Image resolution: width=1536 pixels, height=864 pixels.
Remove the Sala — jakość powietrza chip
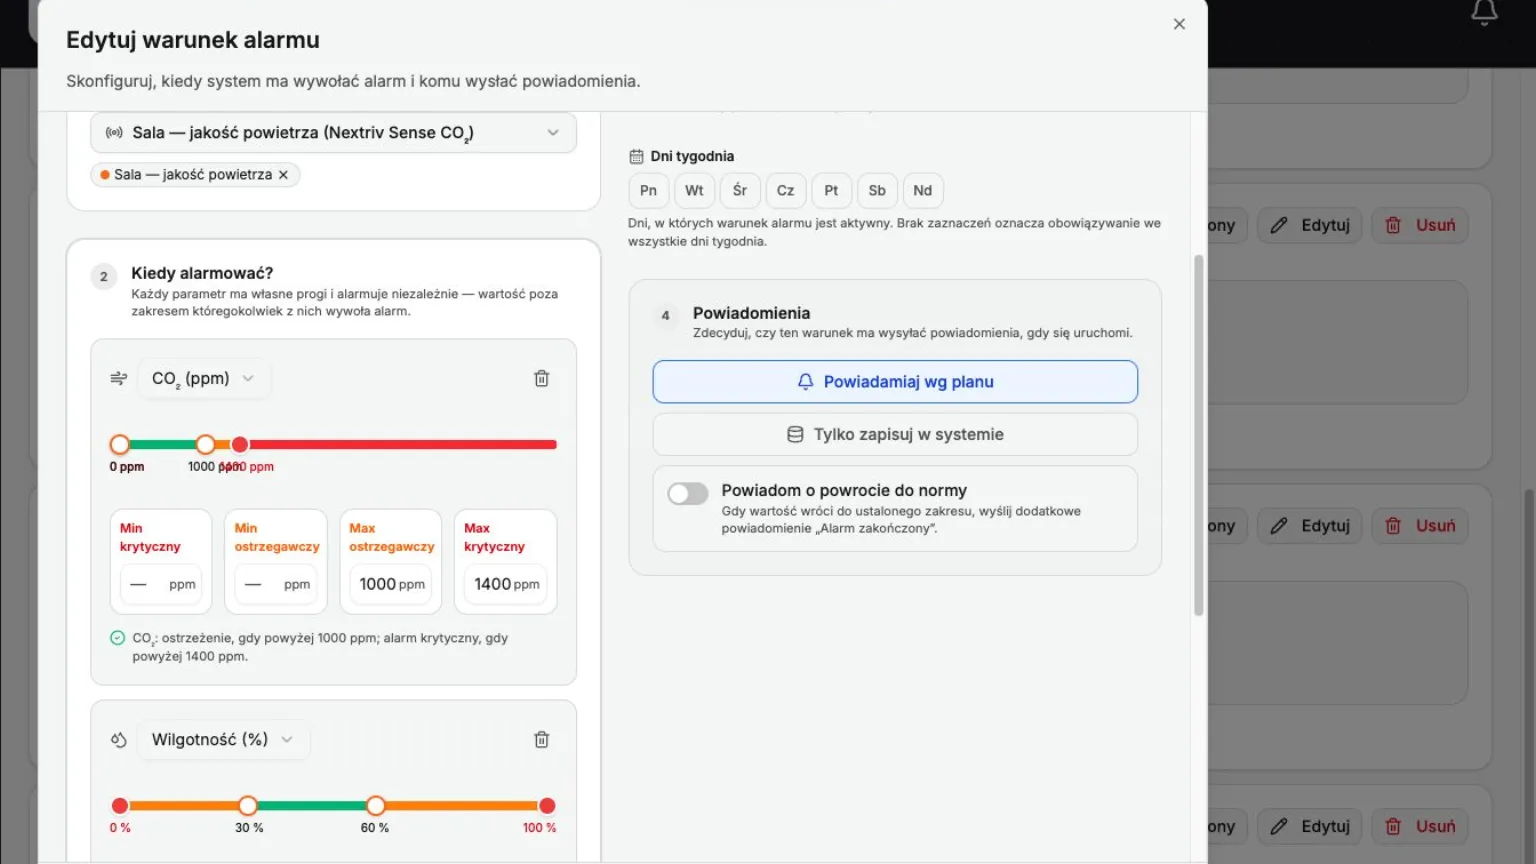click(x=283, y=175)
